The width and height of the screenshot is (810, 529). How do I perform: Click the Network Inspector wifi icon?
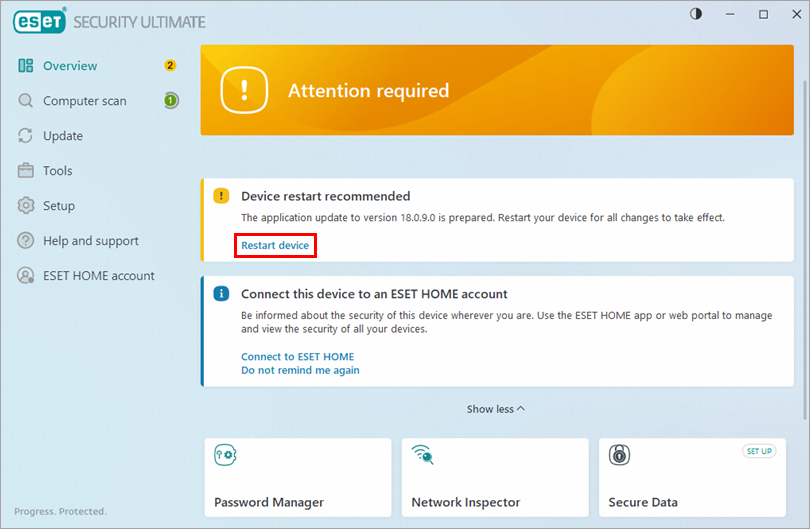click(423, 455)
